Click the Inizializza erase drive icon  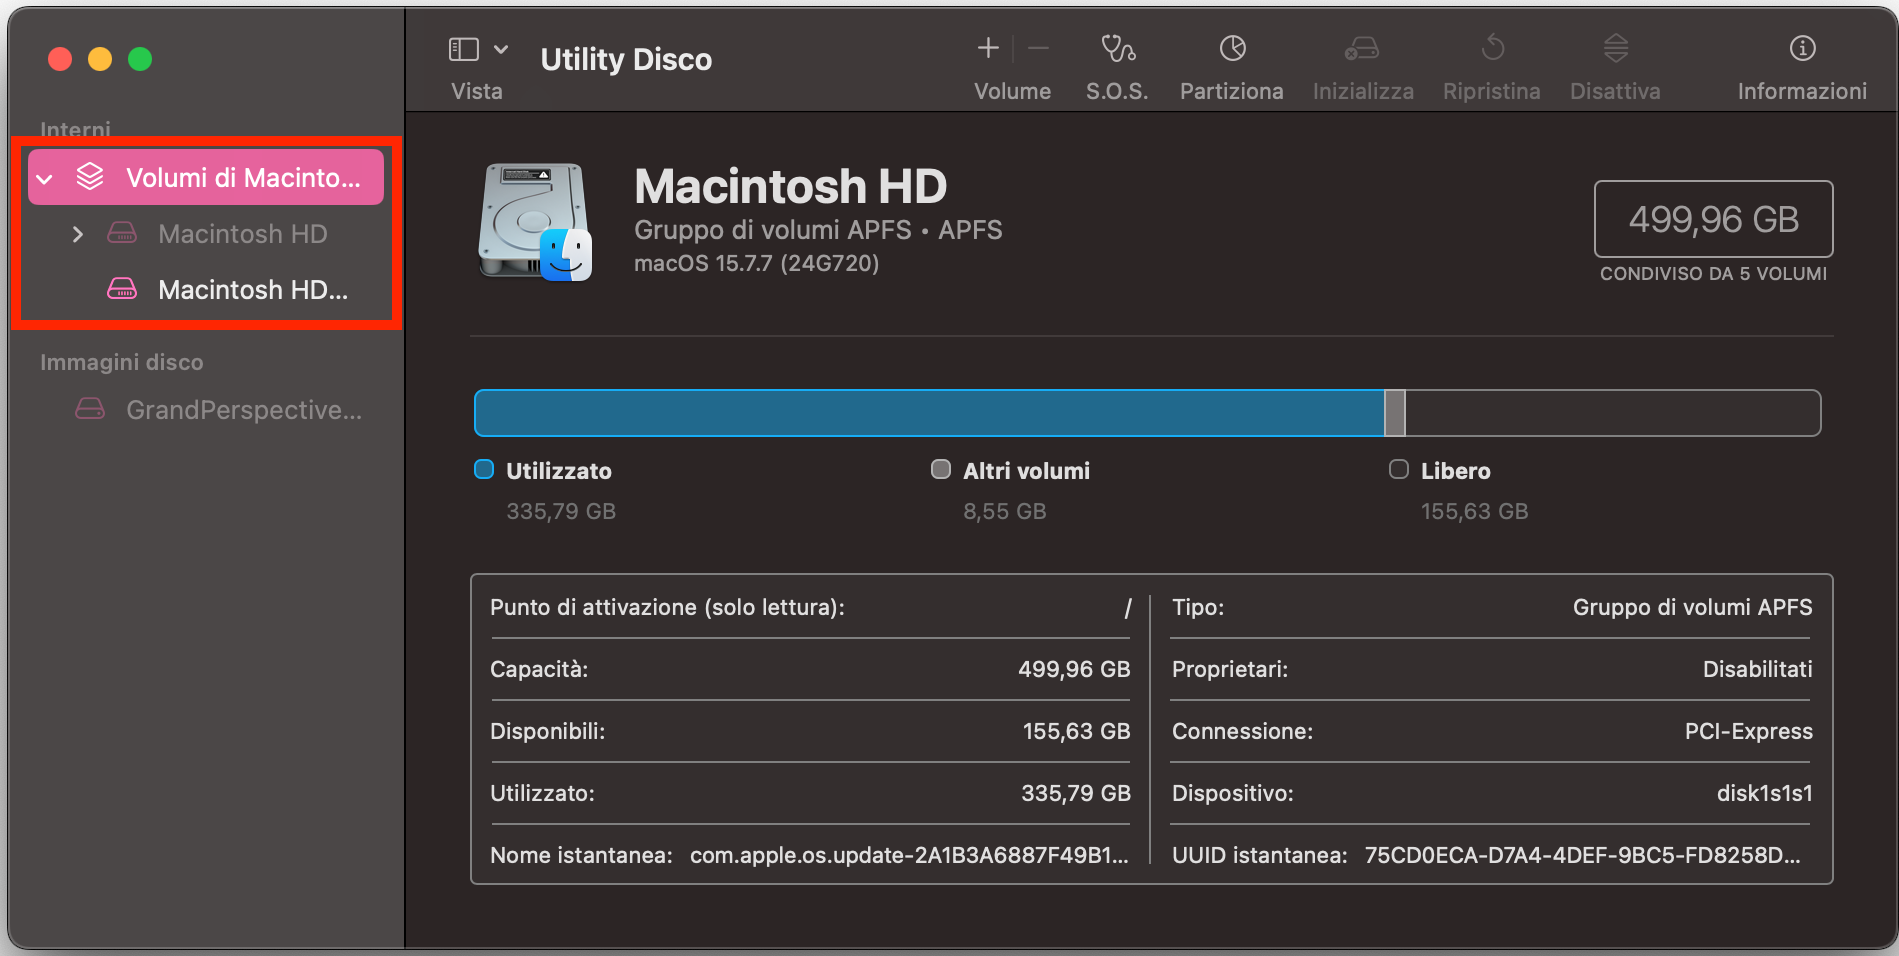pos(1362,48)
